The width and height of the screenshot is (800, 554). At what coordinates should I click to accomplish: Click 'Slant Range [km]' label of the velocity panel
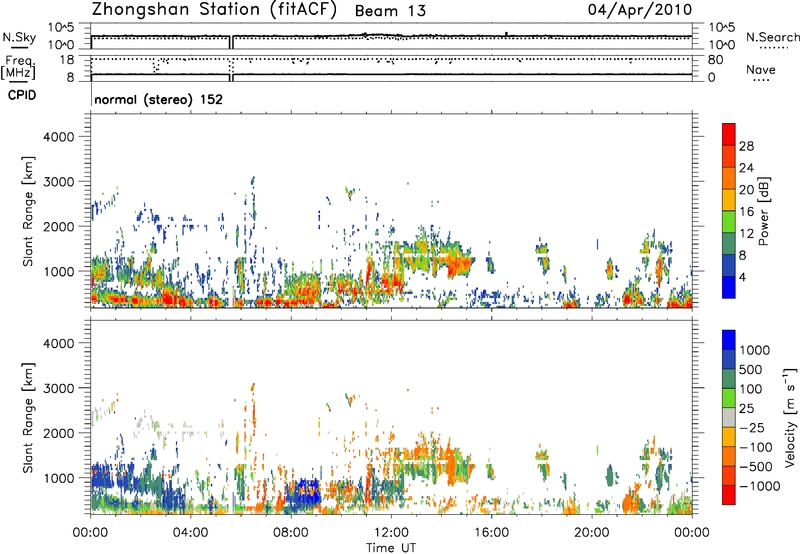click(28, 418)
